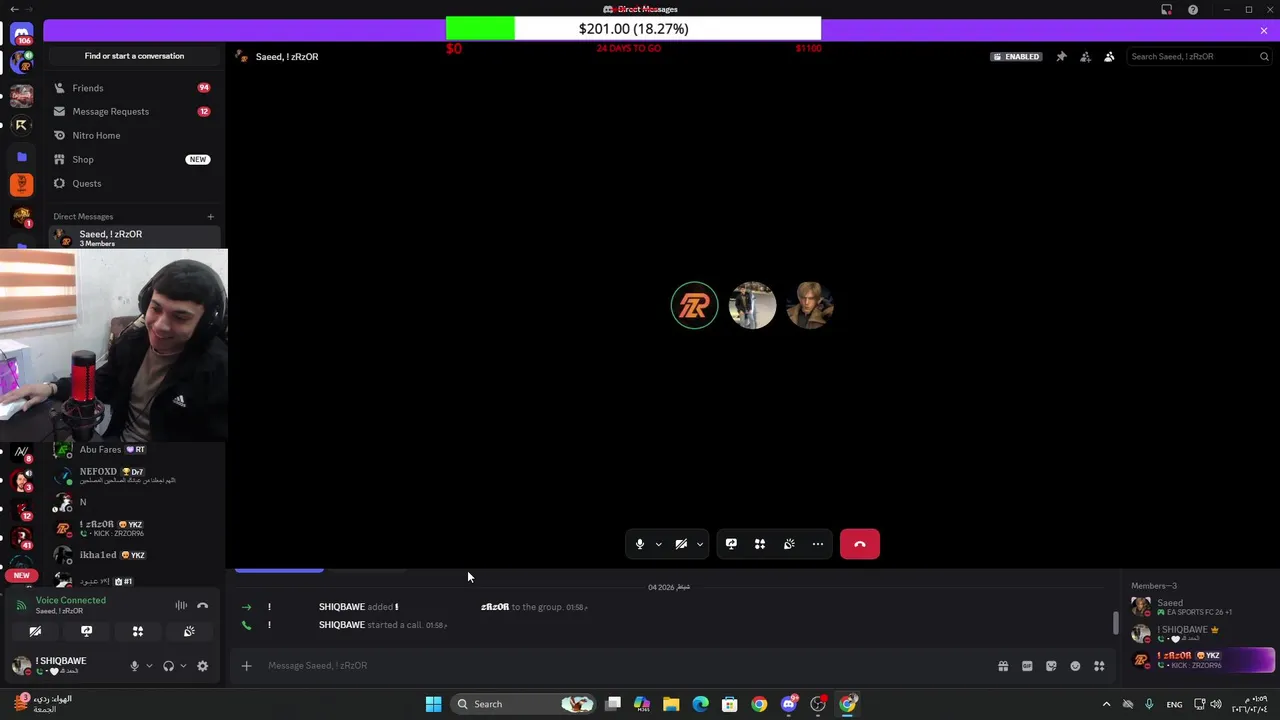
Task: Open microphone options arrow in call bar
Action: click(x=658, y=544)
